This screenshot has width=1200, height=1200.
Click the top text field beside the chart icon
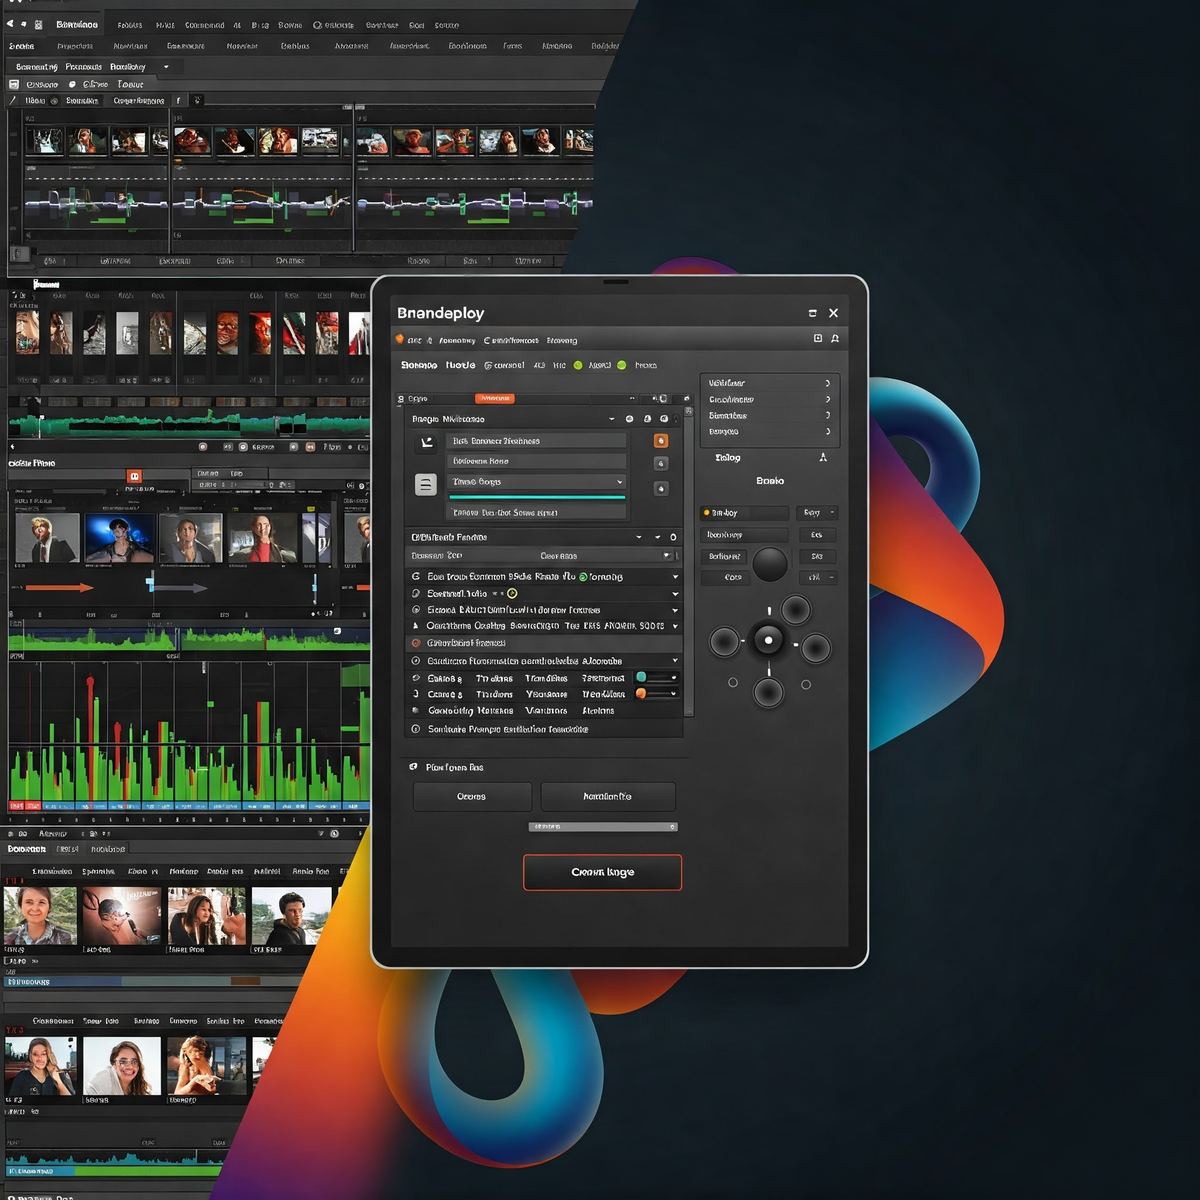pyautogui.click(x=536, y=441)
